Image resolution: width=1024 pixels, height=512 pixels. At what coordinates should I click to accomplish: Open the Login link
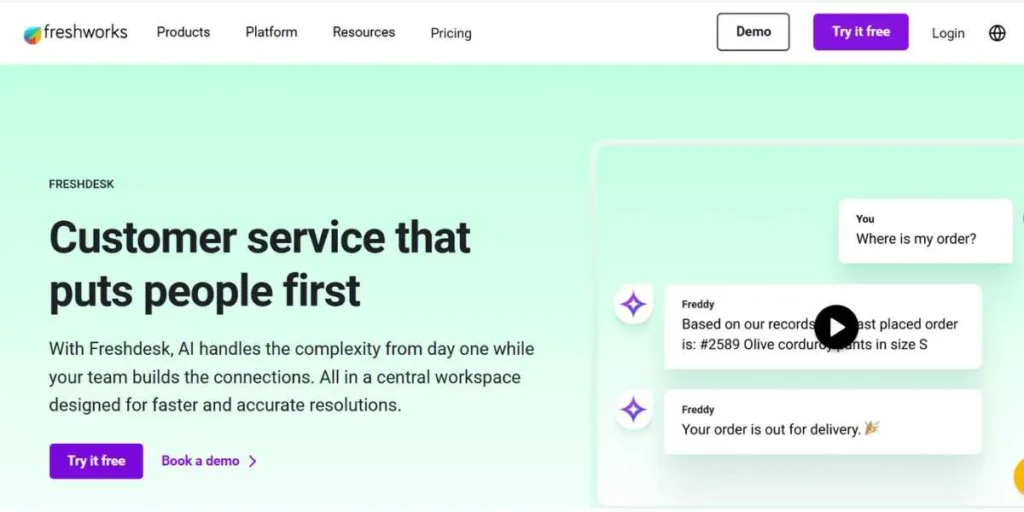[948, 33]
